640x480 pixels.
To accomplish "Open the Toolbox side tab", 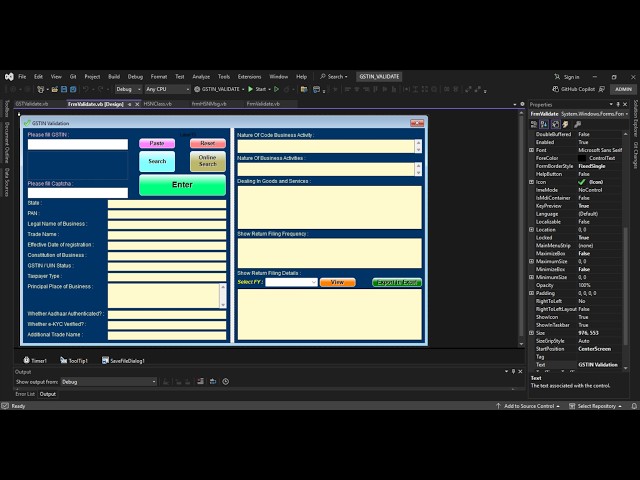I will click(7, 109).
